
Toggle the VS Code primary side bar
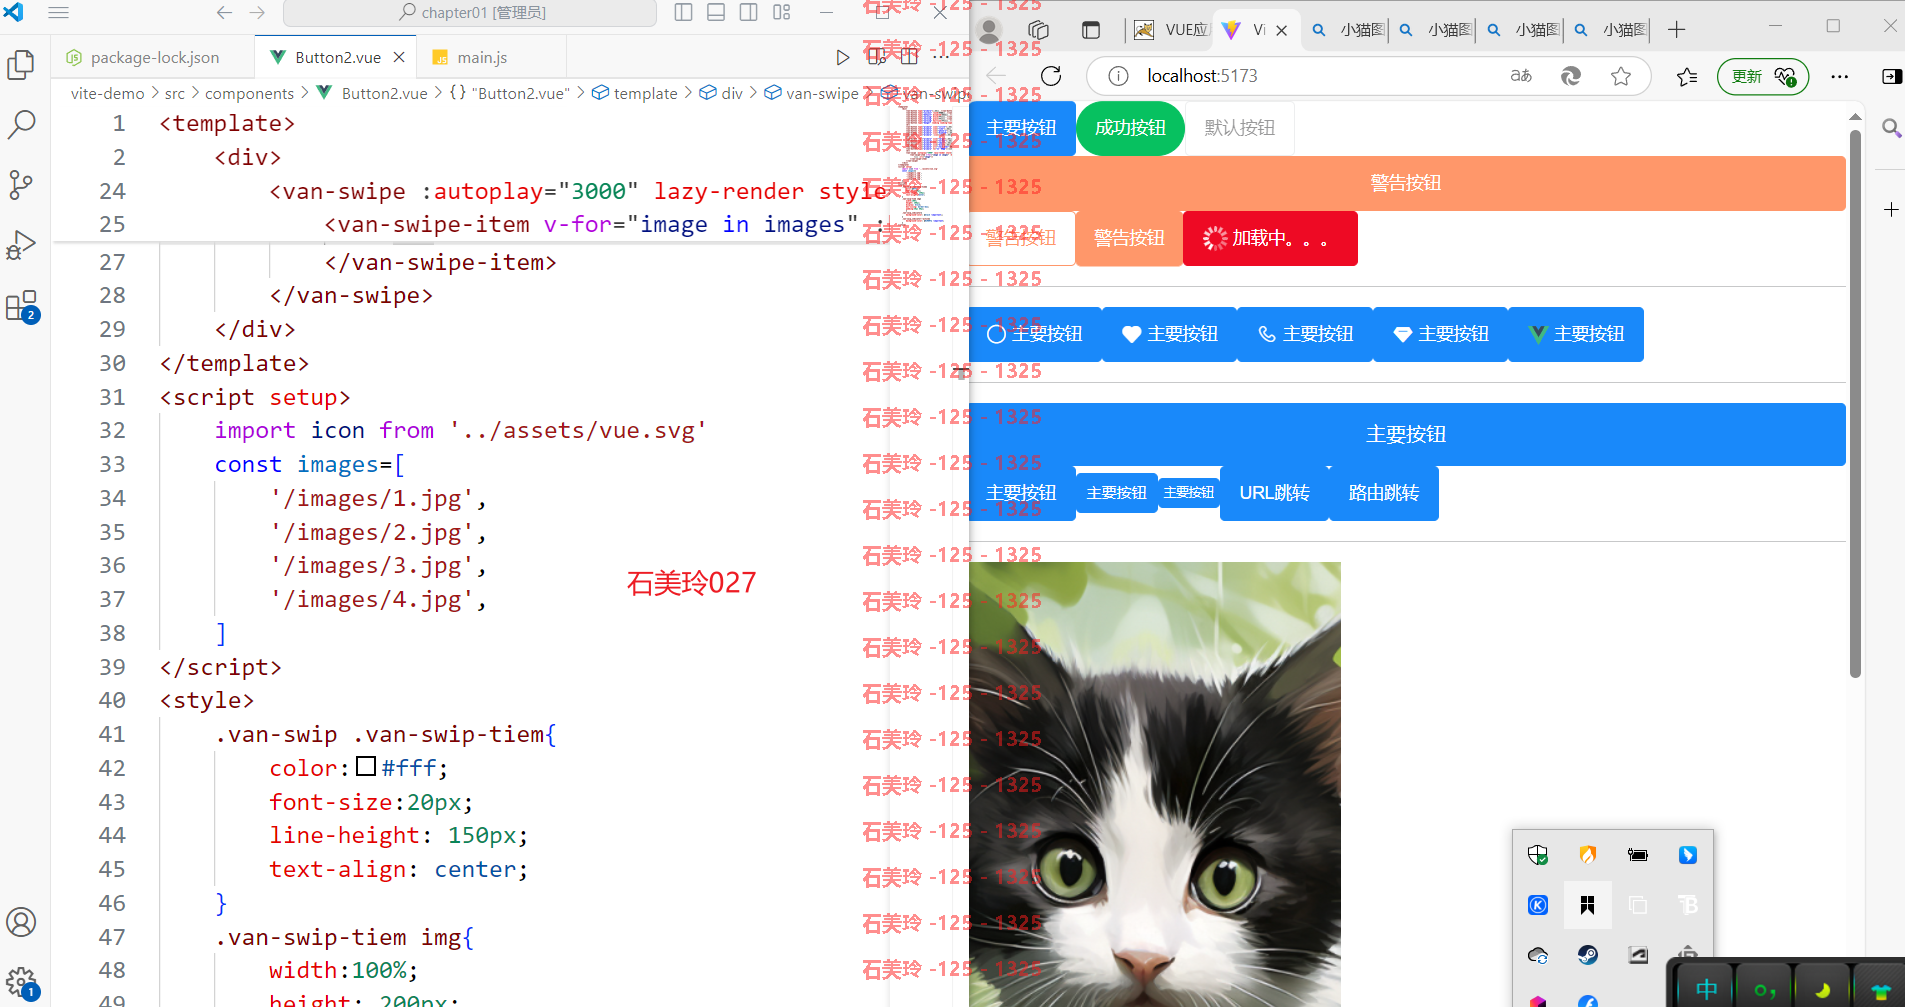point(684,13)
